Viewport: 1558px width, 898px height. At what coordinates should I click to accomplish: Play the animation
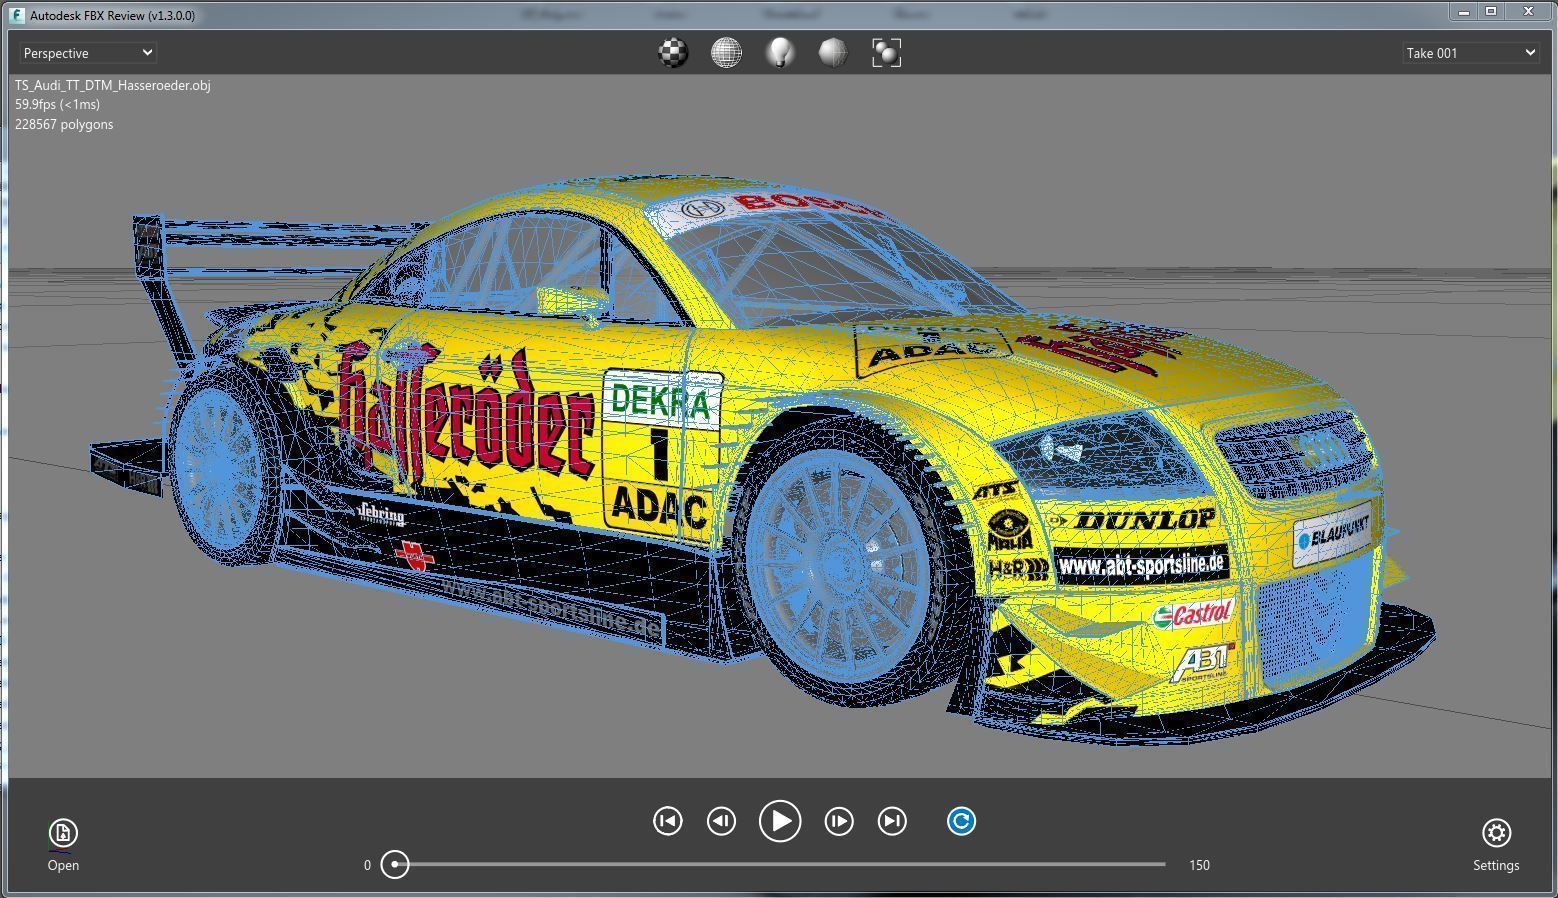click(x=780, y=821)
